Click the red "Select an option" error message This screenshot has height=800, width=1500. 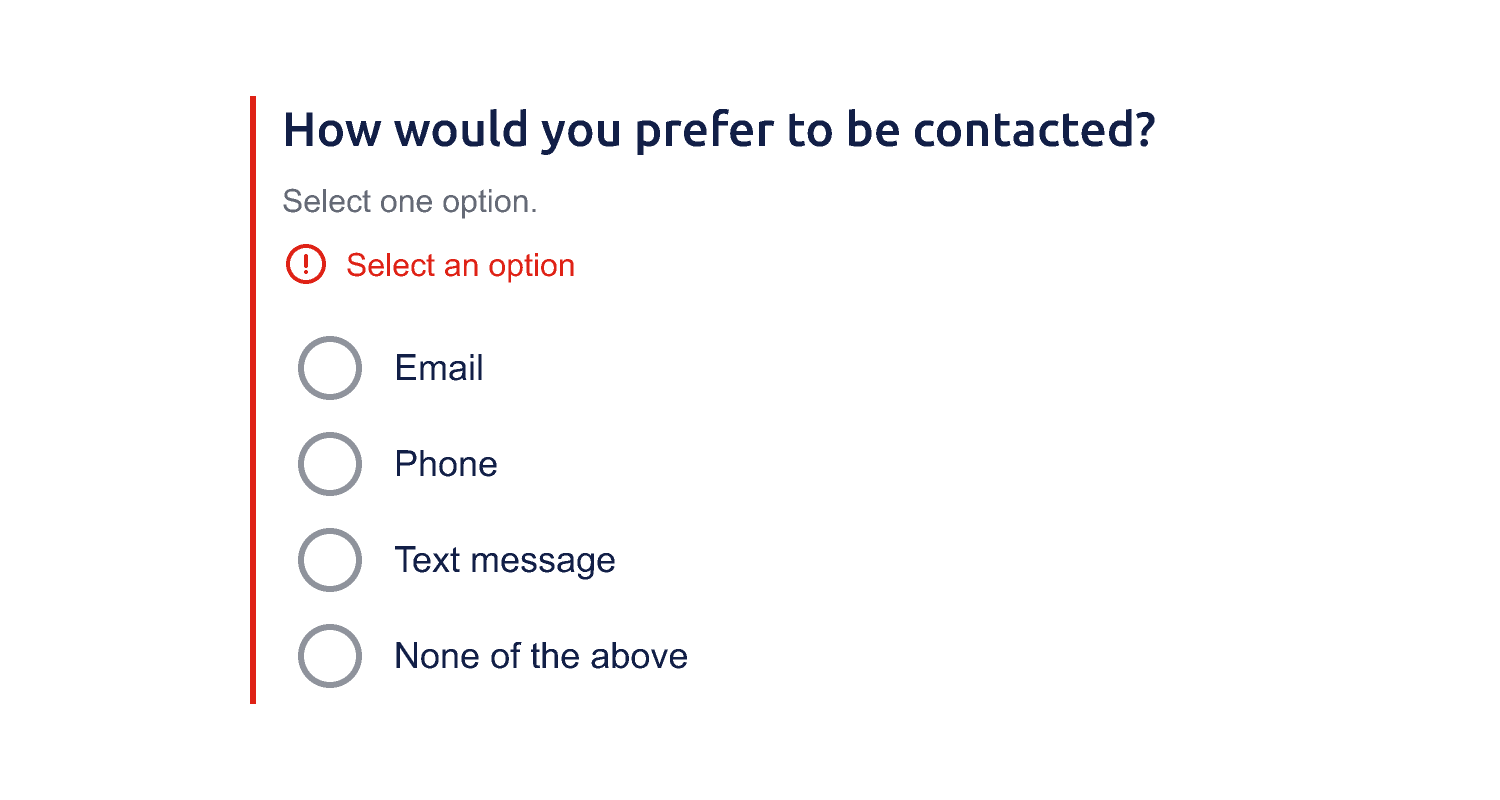[460, 265]
